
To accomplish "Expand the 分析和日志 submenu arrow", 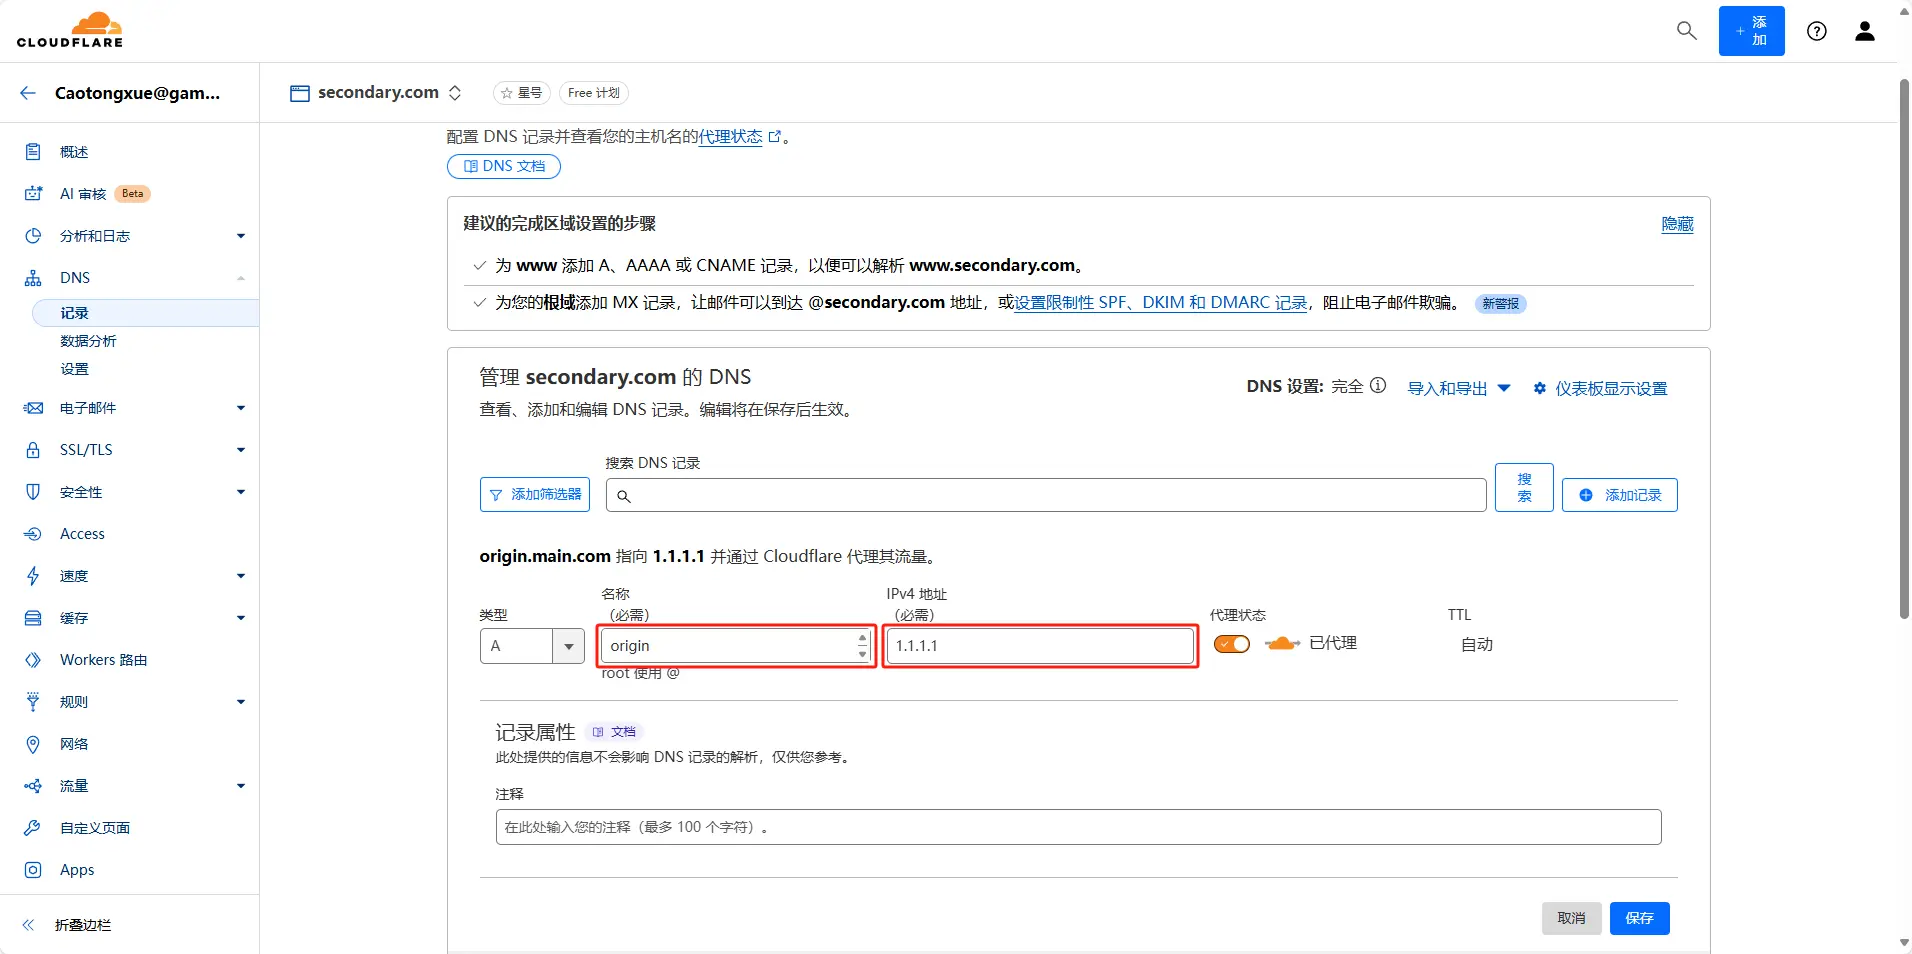I will (241, 236).
